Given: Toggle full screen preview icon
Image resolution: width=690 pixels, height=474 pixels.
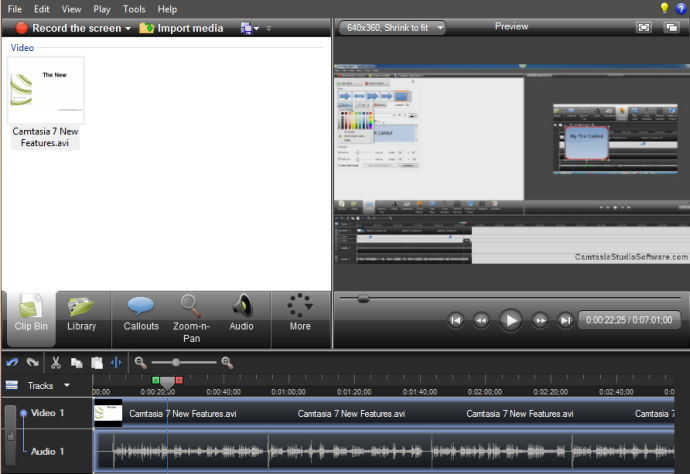Looking at the screenshot, I should click(644, 28).
